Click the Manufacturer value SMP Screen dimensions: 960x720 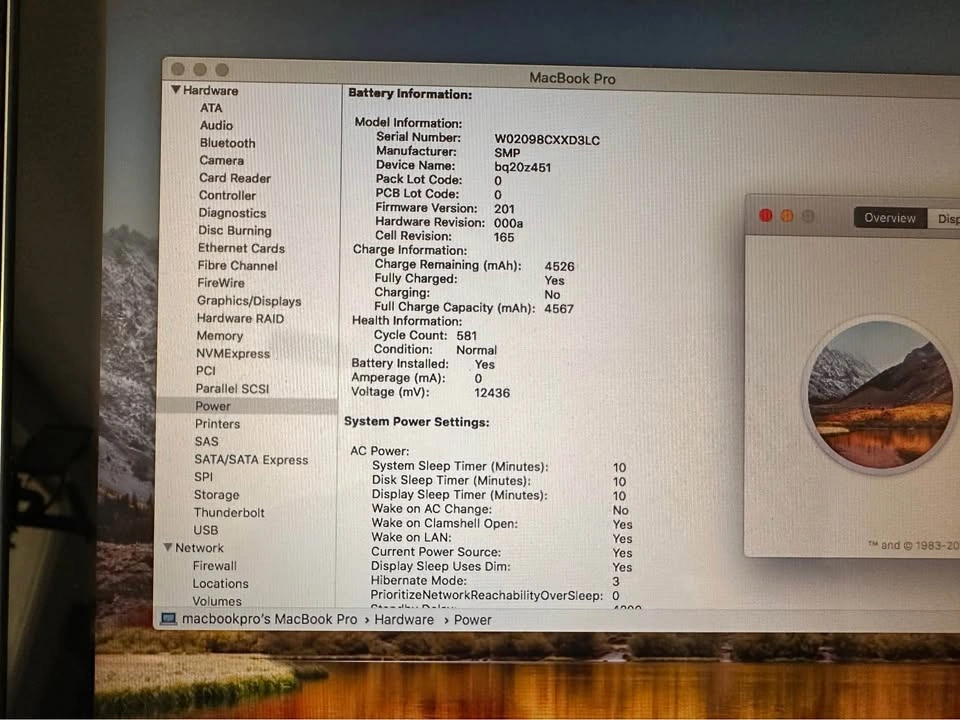(507, 153)
